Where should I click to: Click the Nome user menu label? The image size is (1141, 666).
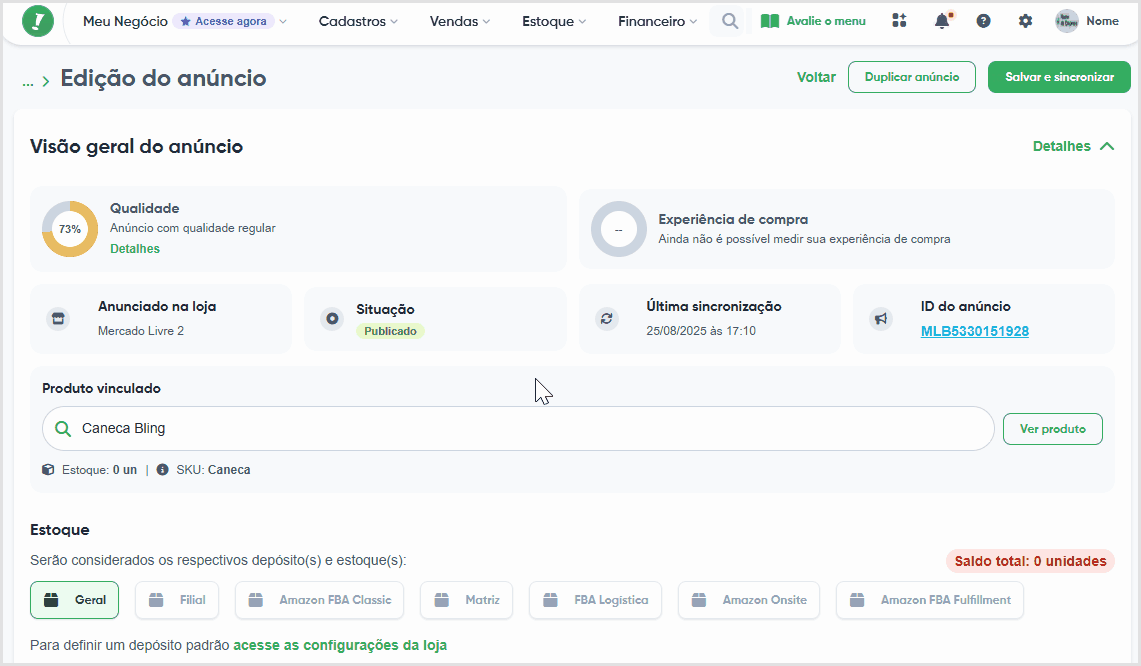pos(1102,21)
